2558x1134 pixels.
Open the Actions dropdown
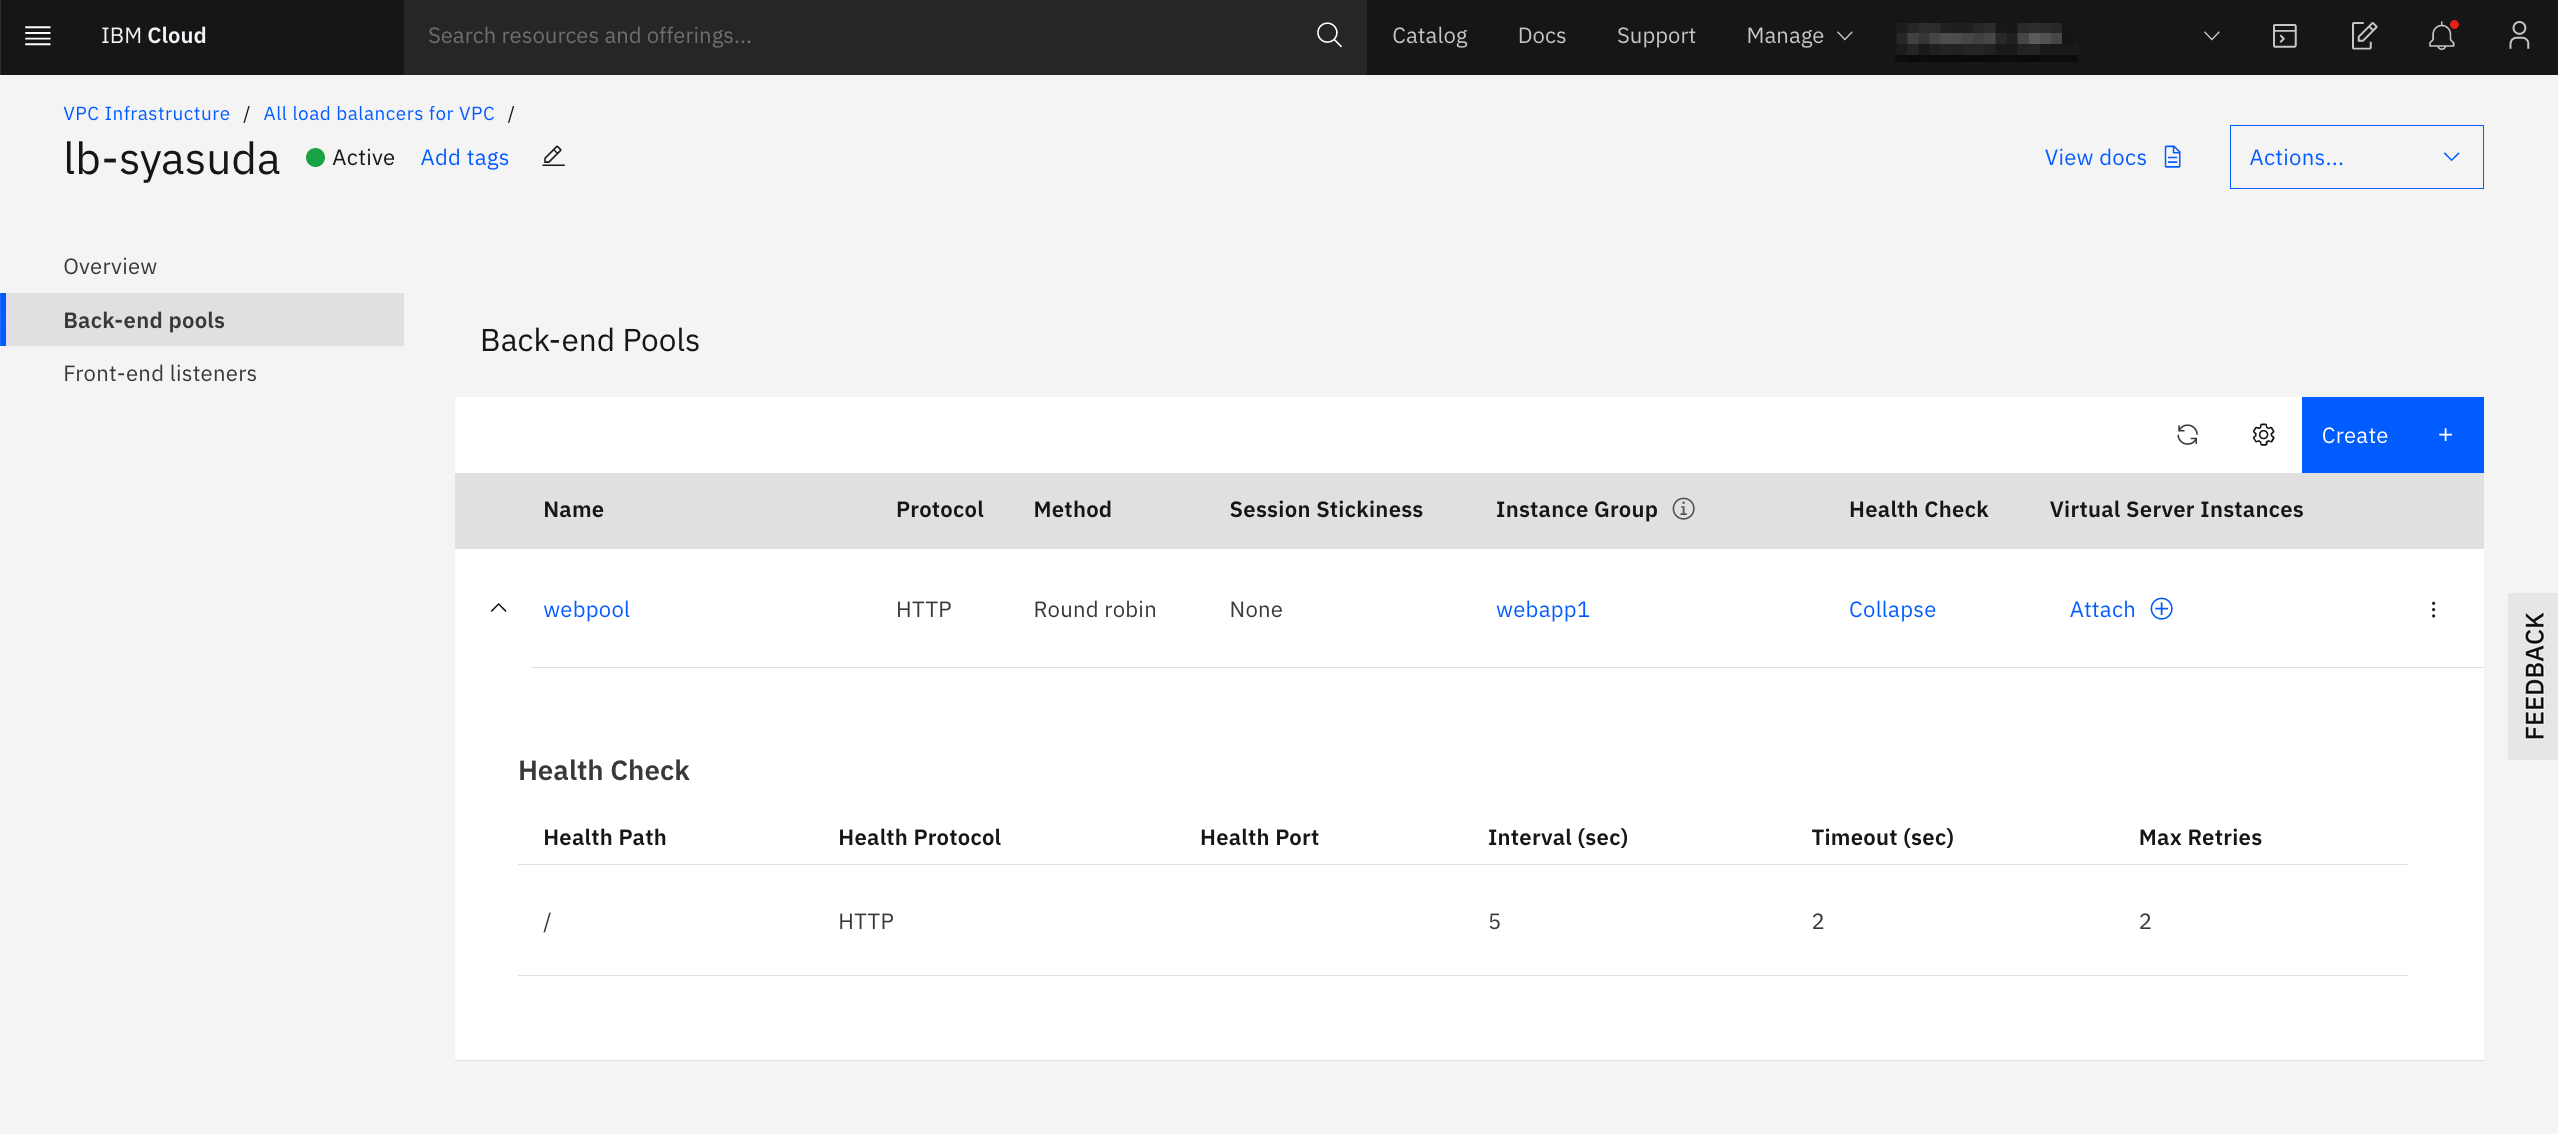[2355, 157]
